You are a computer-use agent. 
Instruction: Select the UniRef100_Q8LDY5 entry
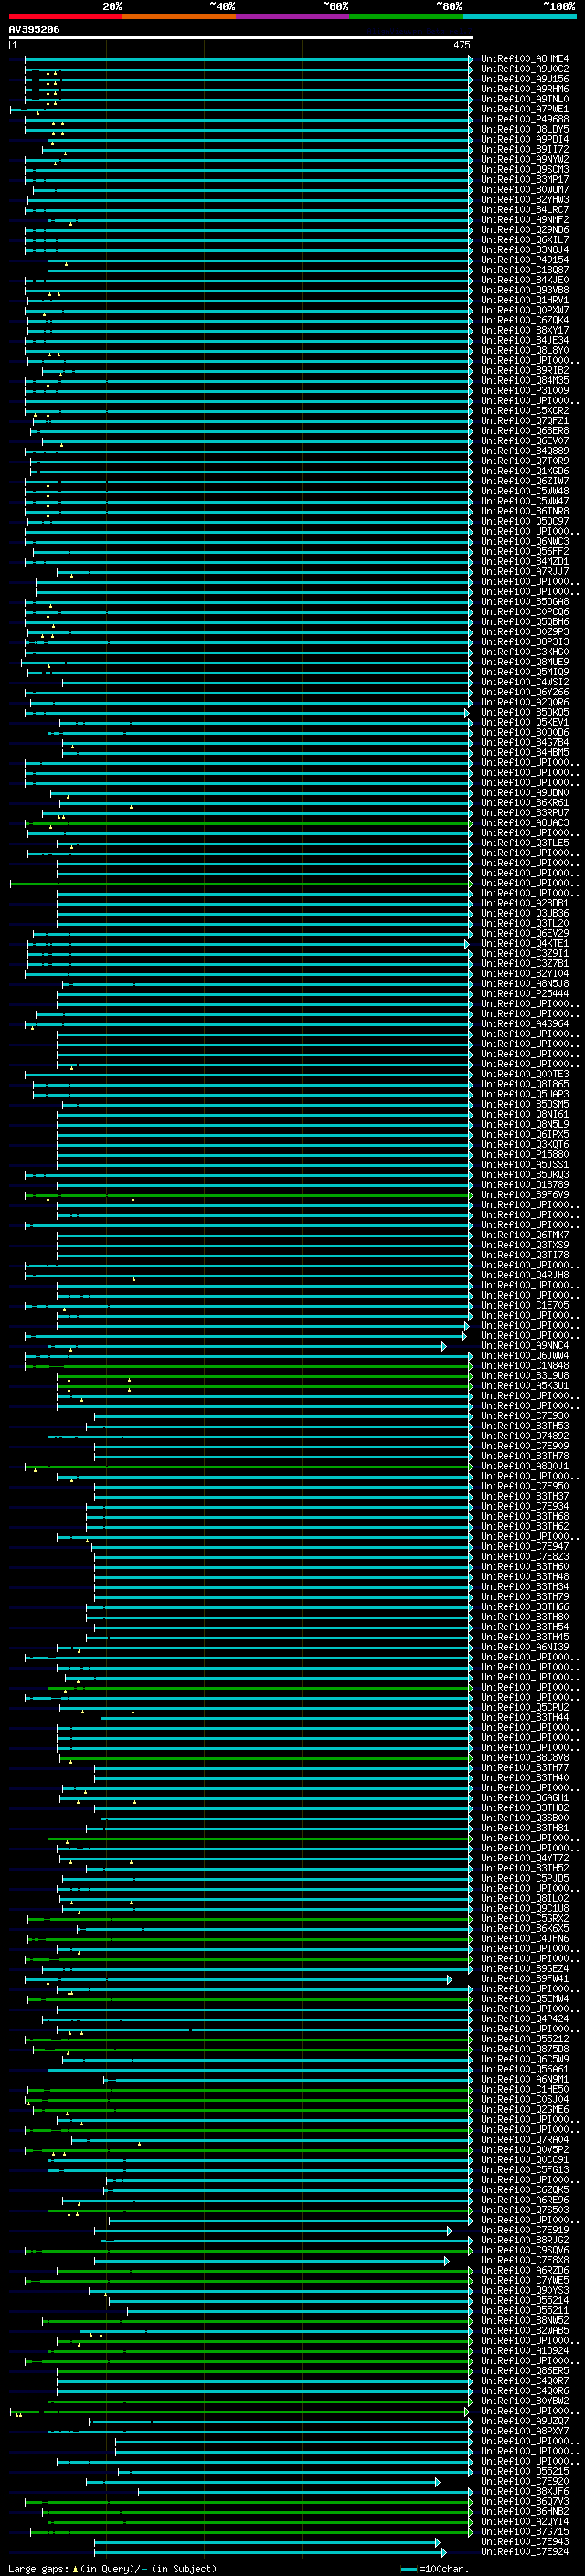tap(525, 129)
